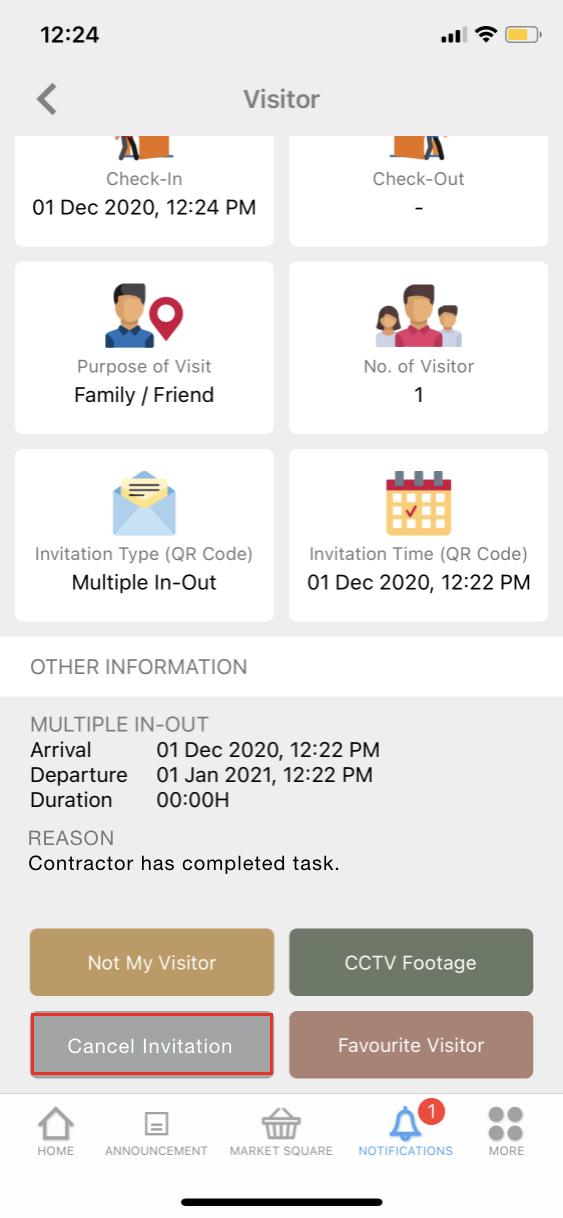563x1218 pixels.
Task: Cancel the Invitation
Action: [x=151, y=1045]
